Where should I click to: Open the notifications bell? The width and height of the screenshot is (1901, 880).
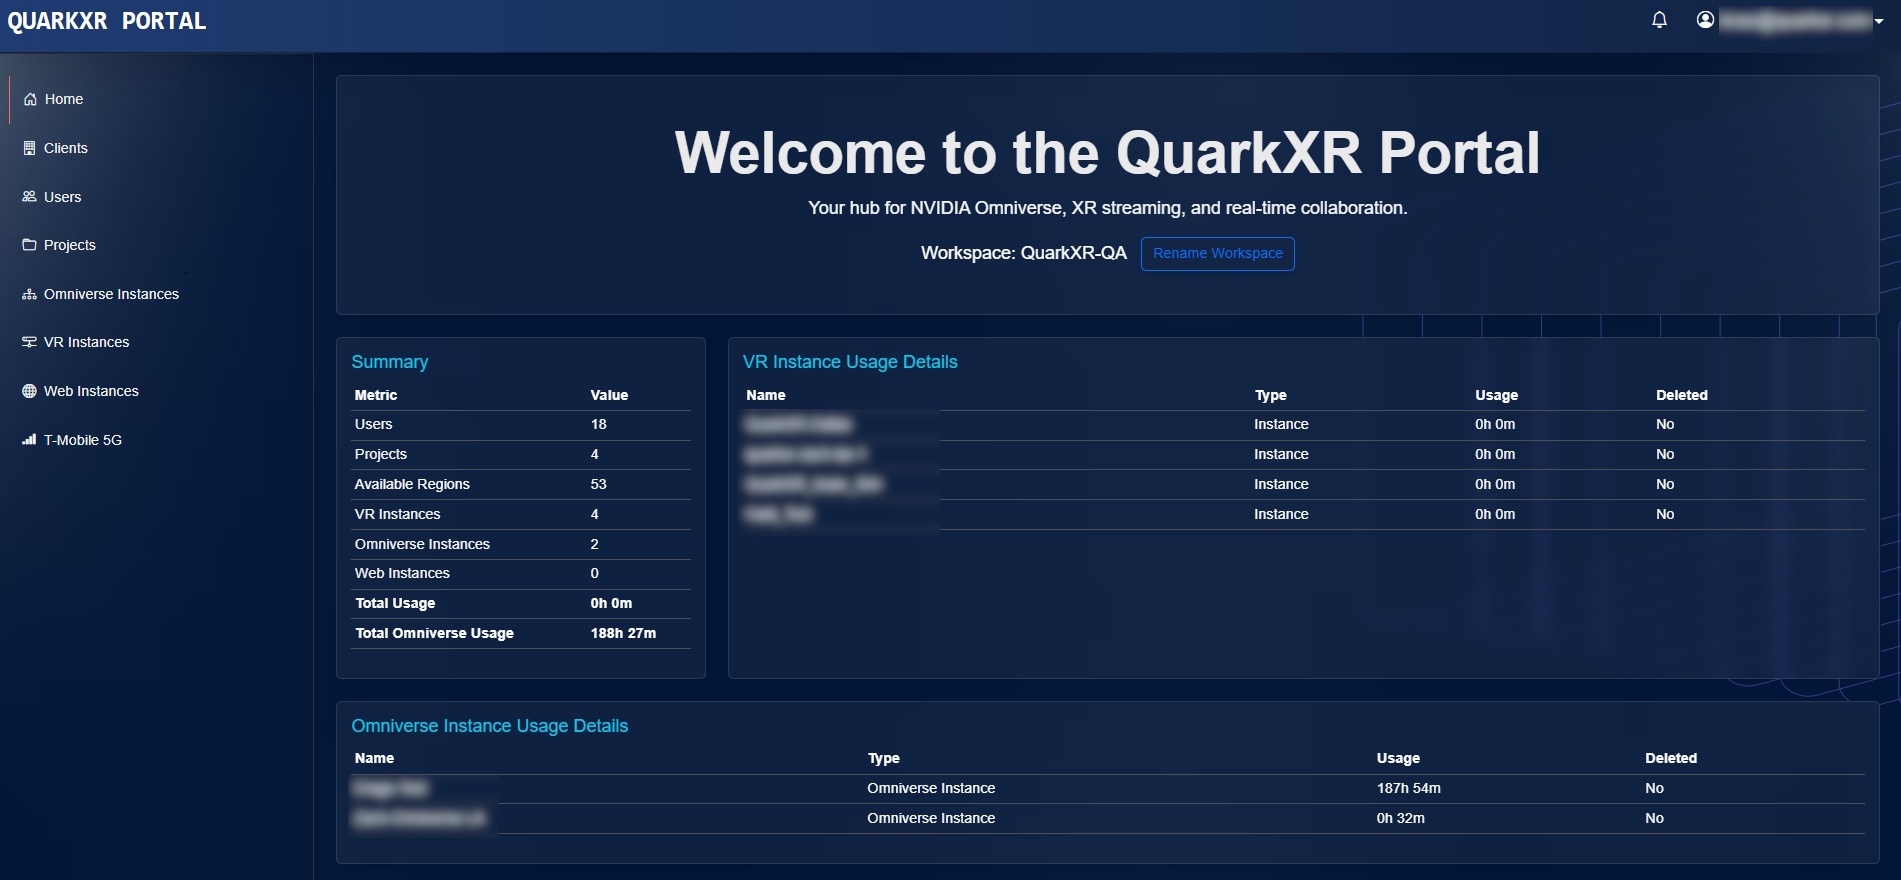pos(1659,20)
